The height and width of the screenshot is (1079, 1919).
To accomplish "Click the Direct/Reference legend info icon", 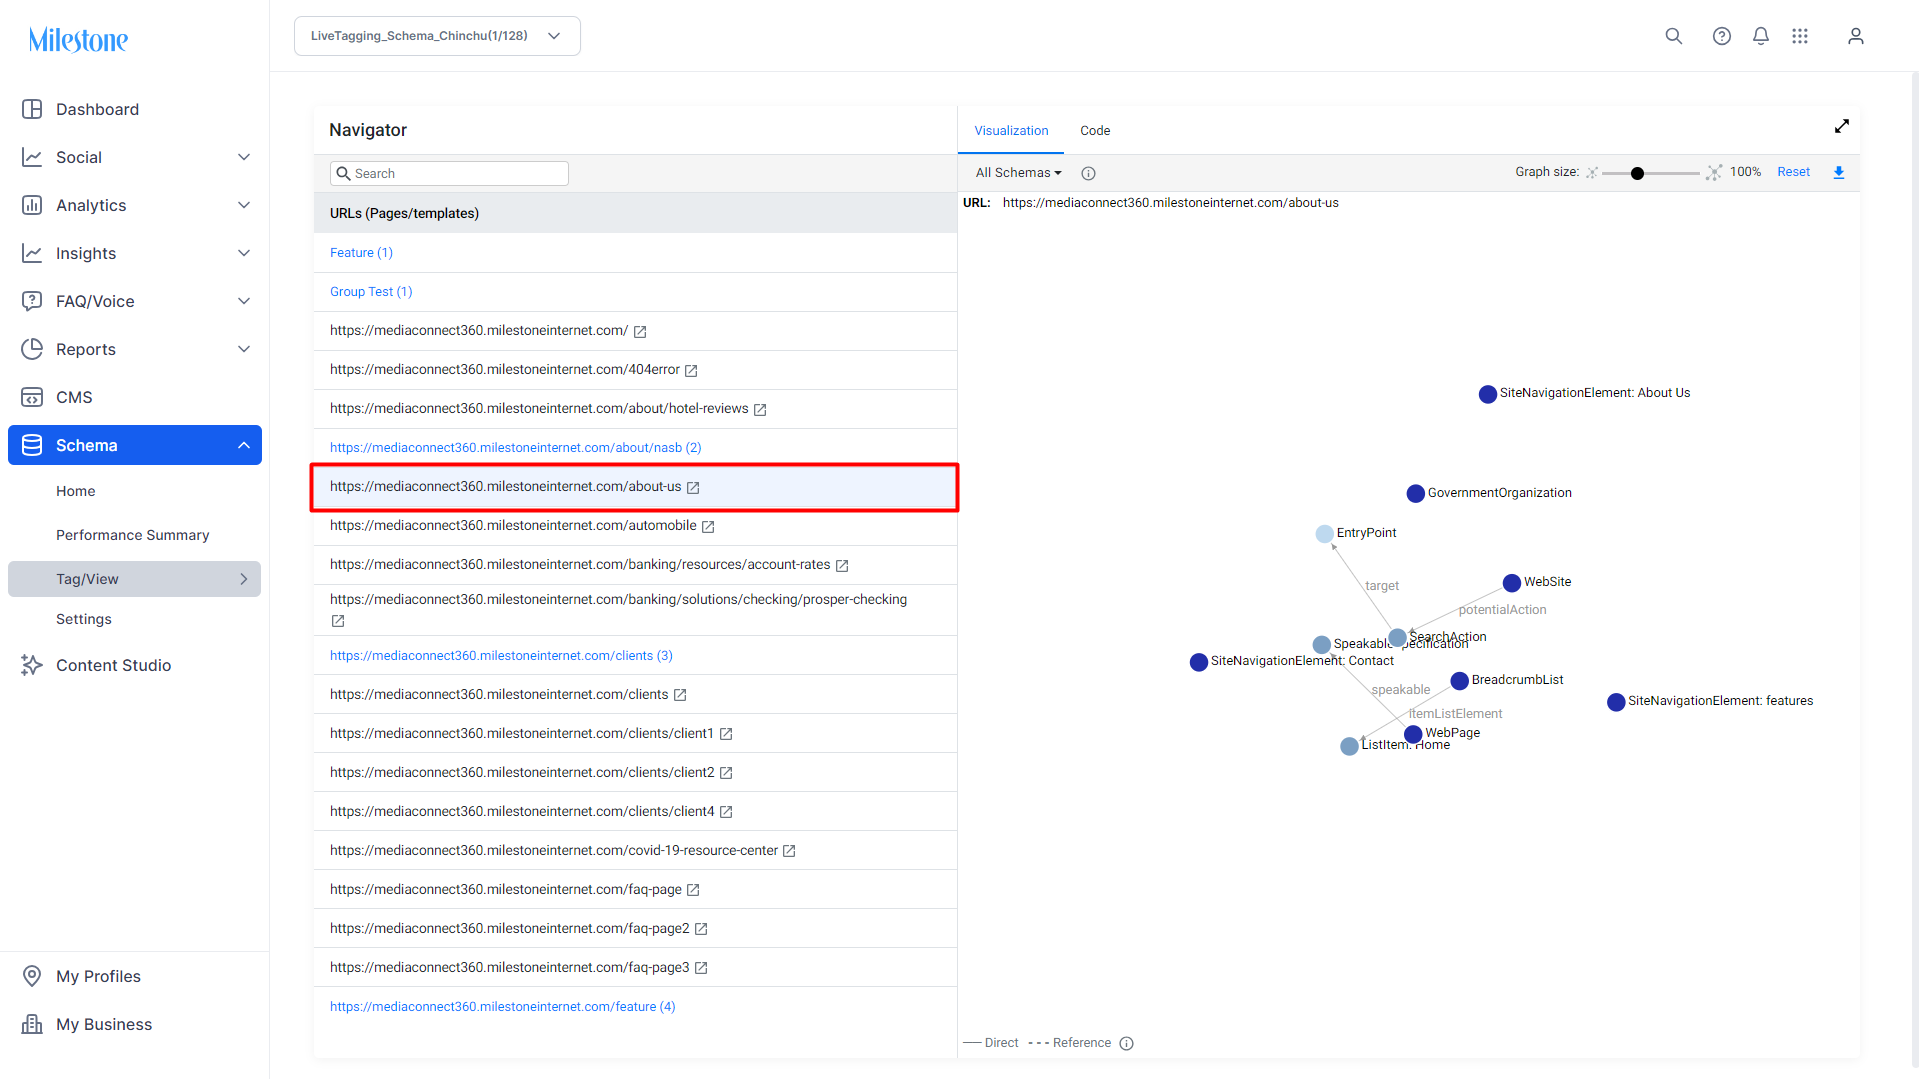I will point(1127,1043).
